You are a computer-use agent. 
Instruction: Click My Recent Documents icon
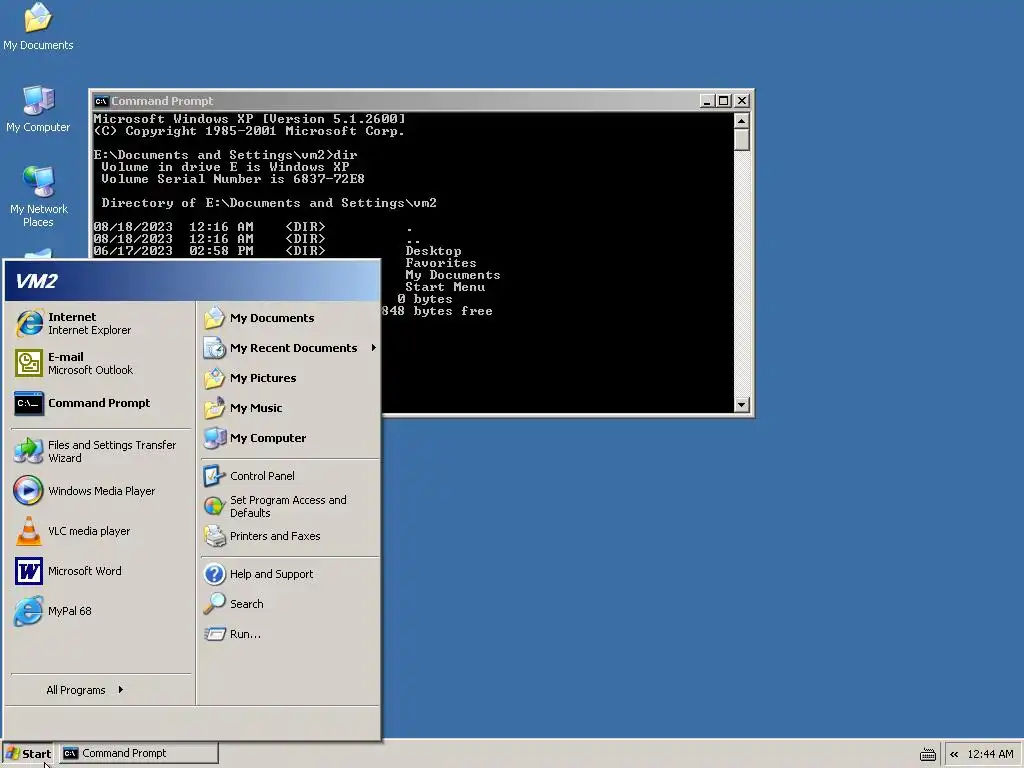coord(214,348)
